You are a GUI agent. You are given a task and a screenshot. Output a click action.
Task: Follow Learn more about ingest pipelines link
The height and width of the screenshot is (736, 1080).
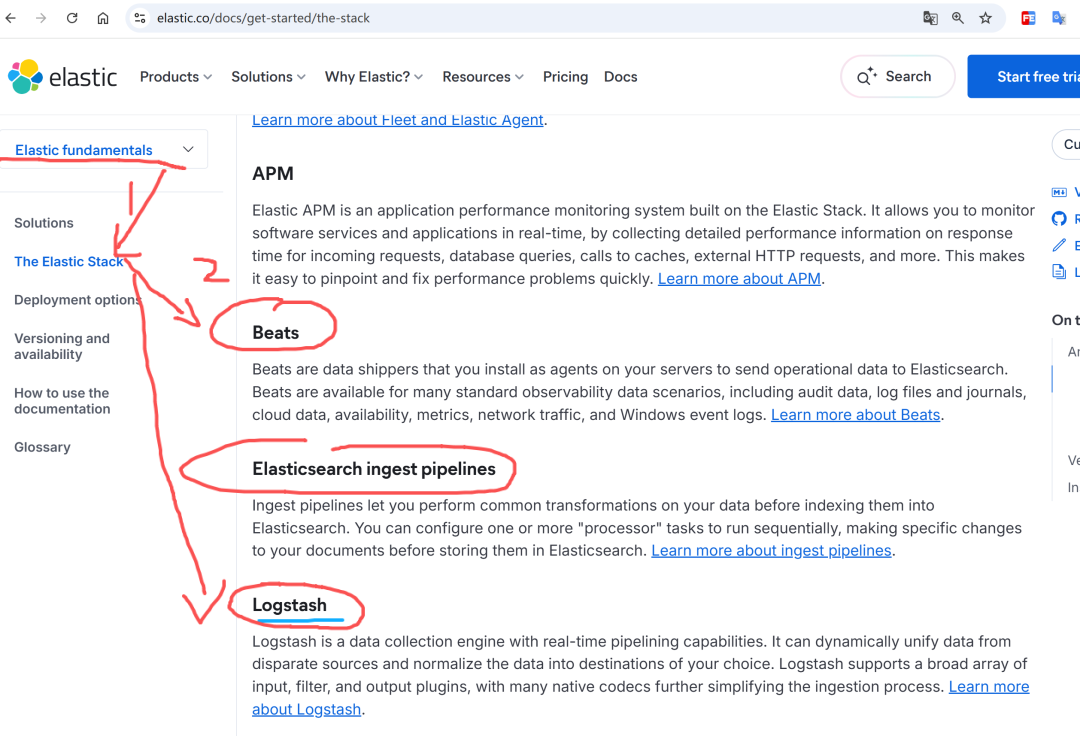771,551
